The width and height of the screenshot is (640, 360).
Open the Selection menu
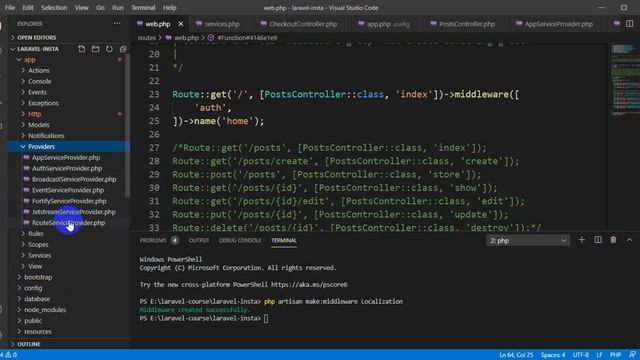[54, 8]
